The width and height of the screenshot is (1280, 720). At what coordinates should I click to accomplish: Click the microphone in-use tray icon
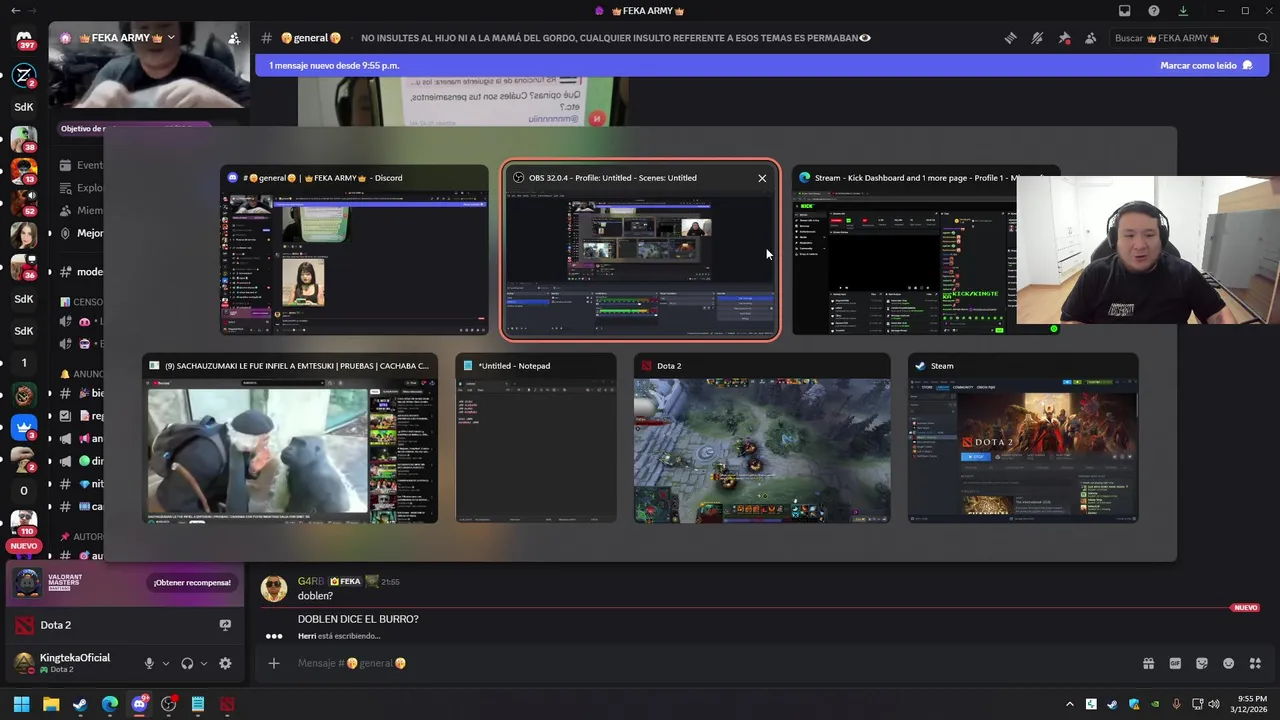pos(1177,704)
